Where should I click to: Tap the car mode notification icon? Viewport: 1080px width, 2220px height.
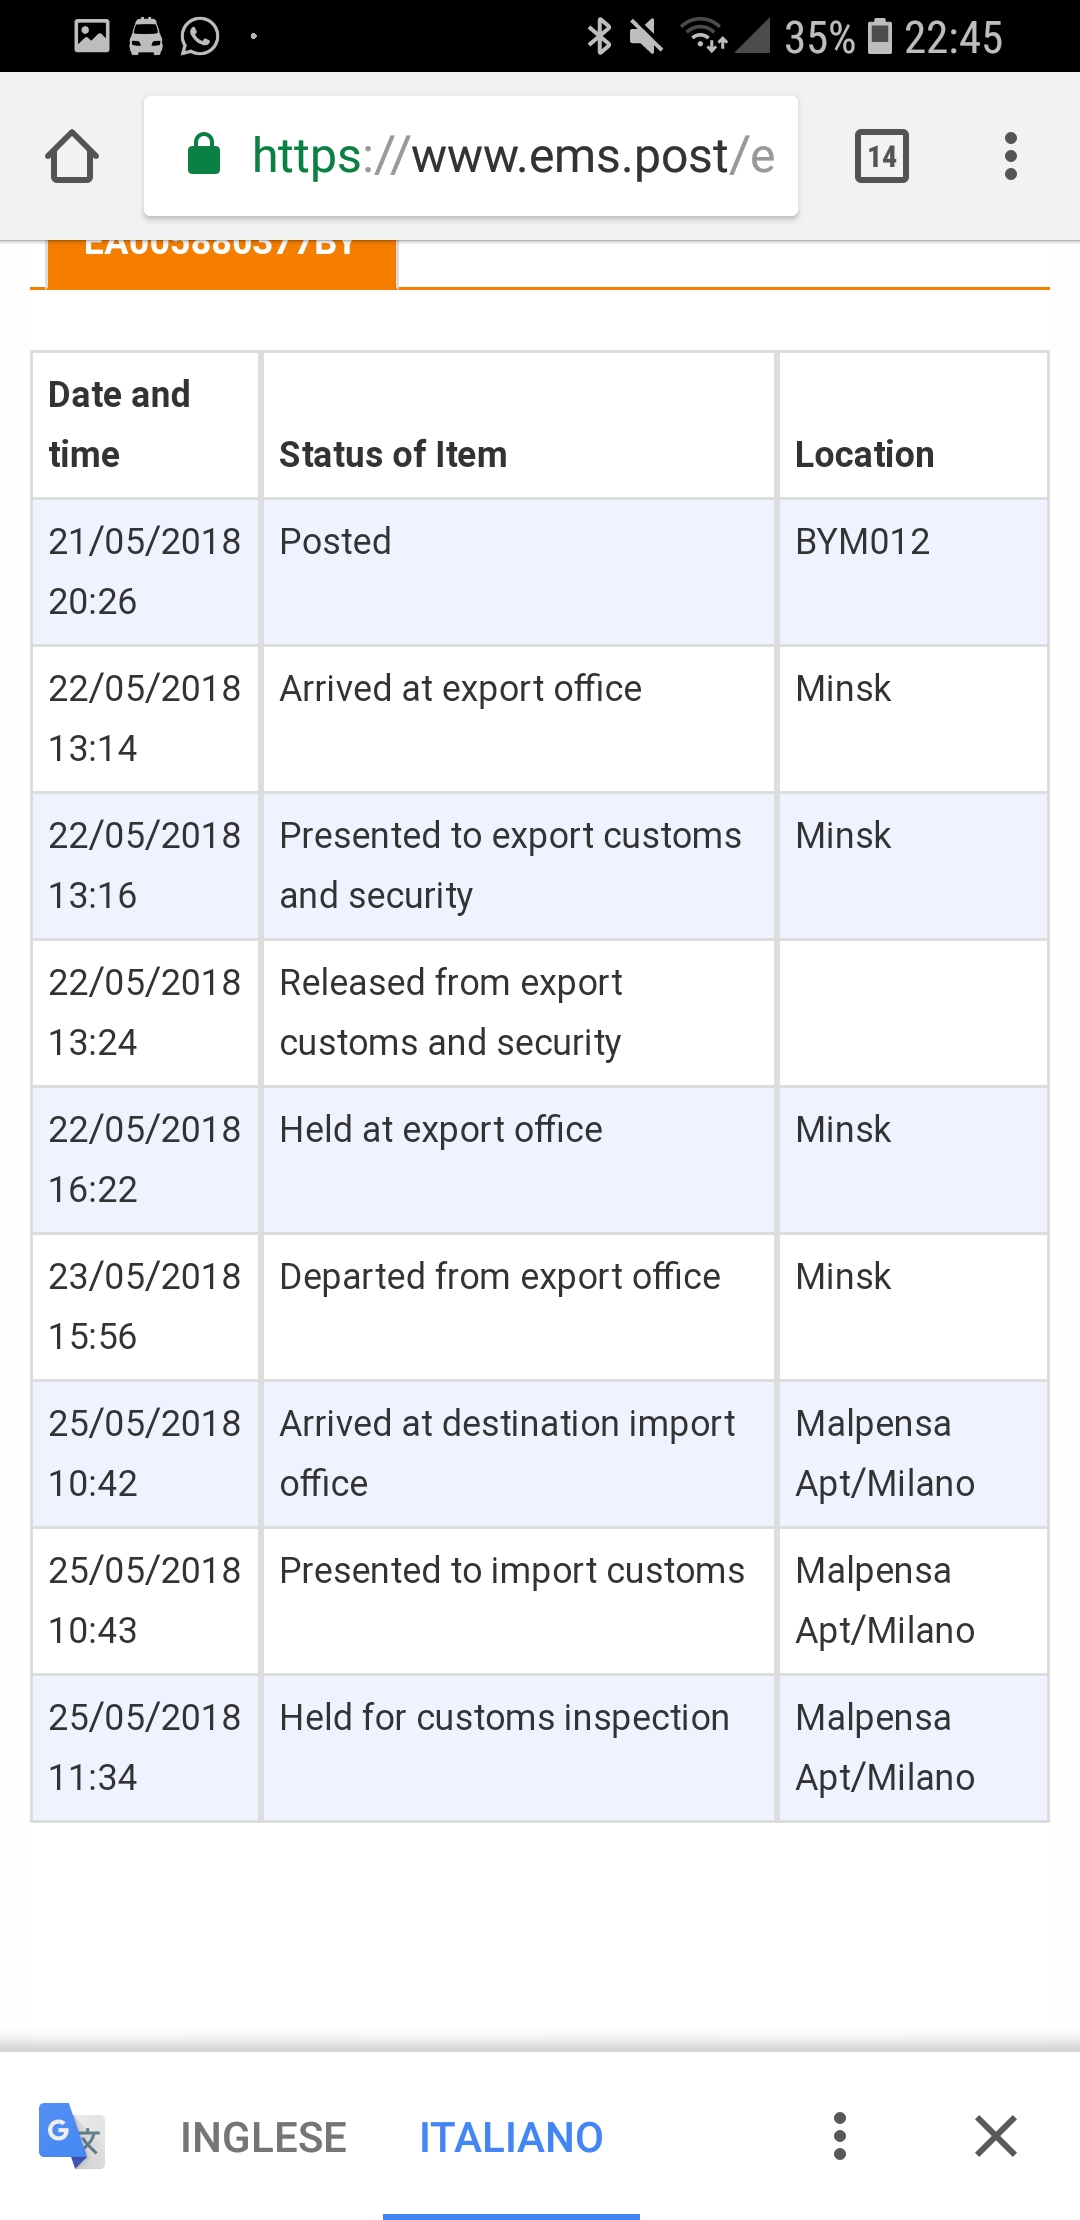click(146, 37)
